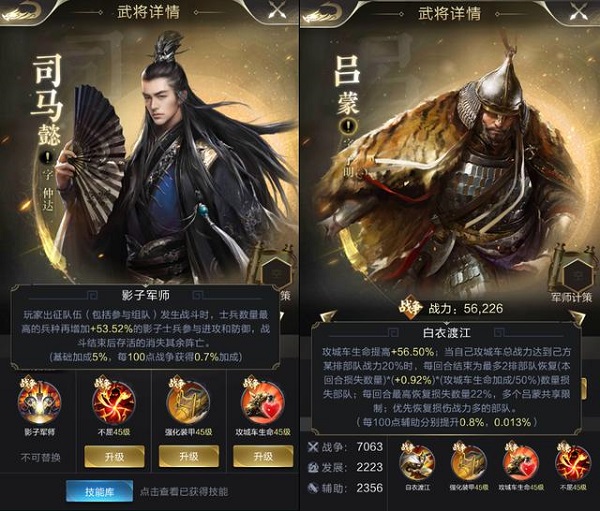The height and width of the screenshot is (511, 600).
Task: Open Lü Meng's 军师计策 hexagon slot
Action: 578,275
